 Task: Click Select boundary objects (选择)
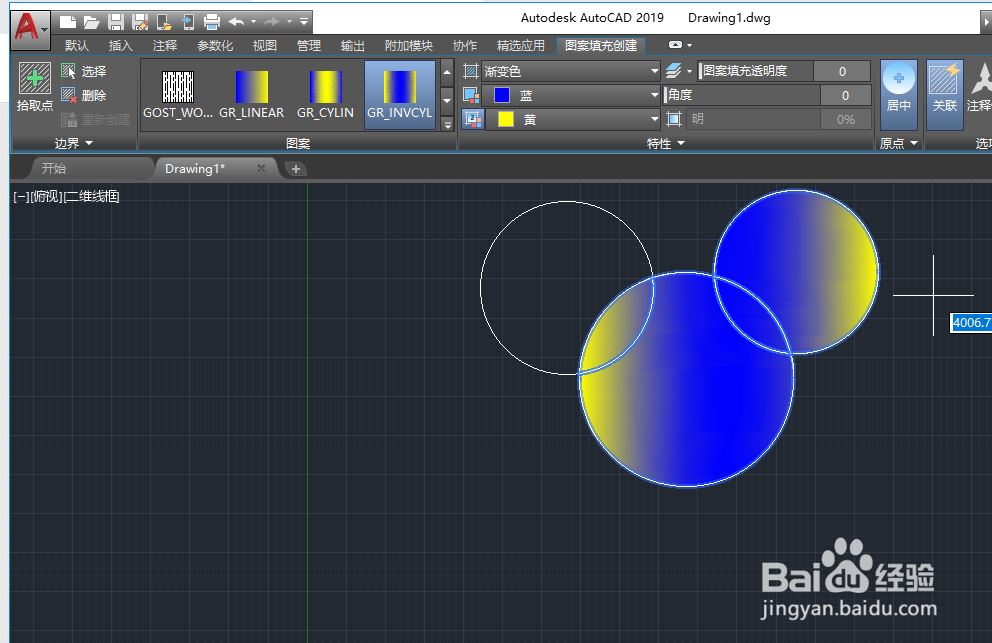(84, 72)
